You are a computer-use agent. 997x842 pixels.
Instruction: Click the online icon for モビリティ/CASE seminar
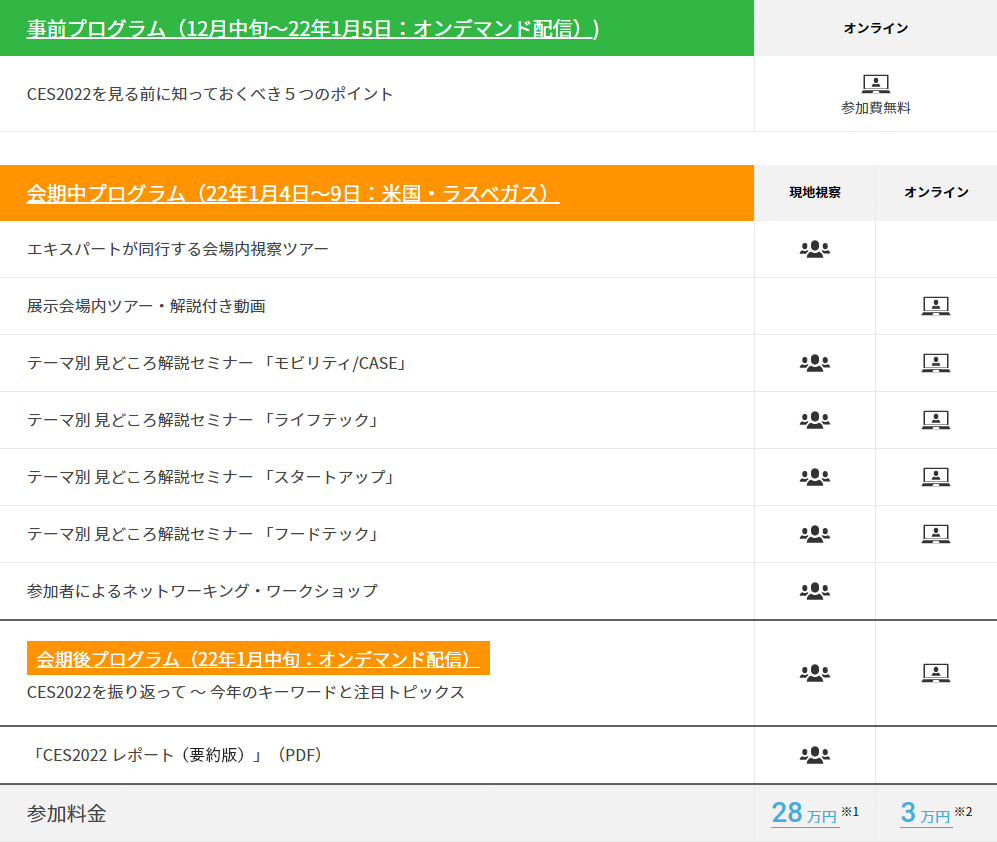(935, 363)
